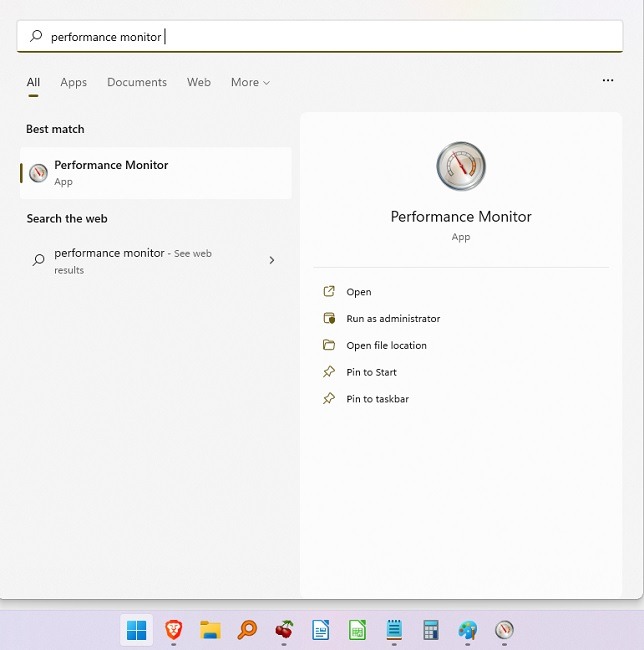Open Performance Monitor gauge icon on taskbar

(504, 630)
